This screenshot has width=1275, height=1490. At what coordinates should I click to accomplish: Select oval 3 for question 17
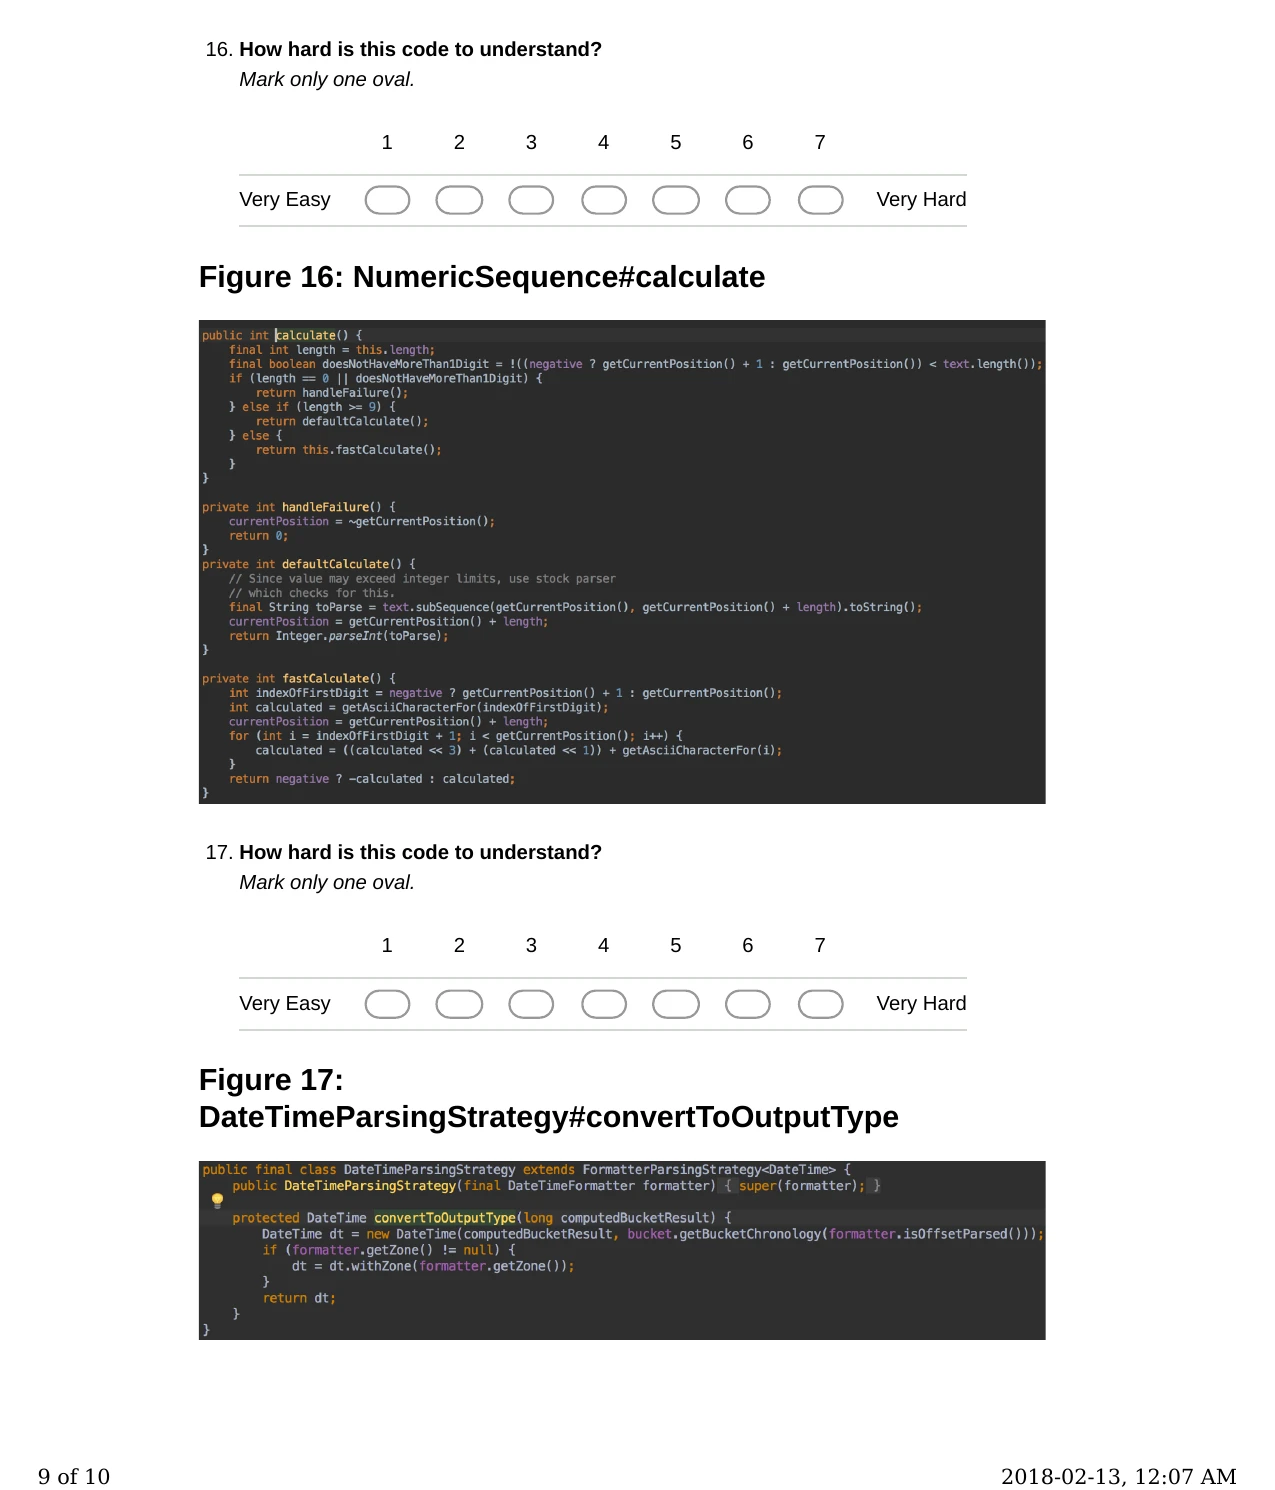coord(531,1004)
